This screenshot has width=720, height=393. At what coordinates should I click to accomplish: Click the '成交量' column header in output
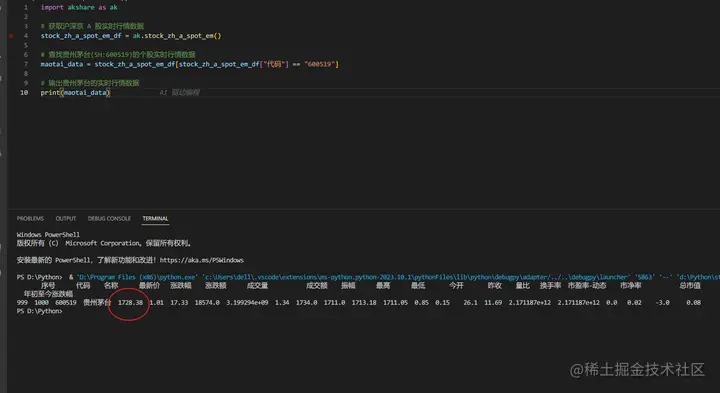tap(257, 286)
